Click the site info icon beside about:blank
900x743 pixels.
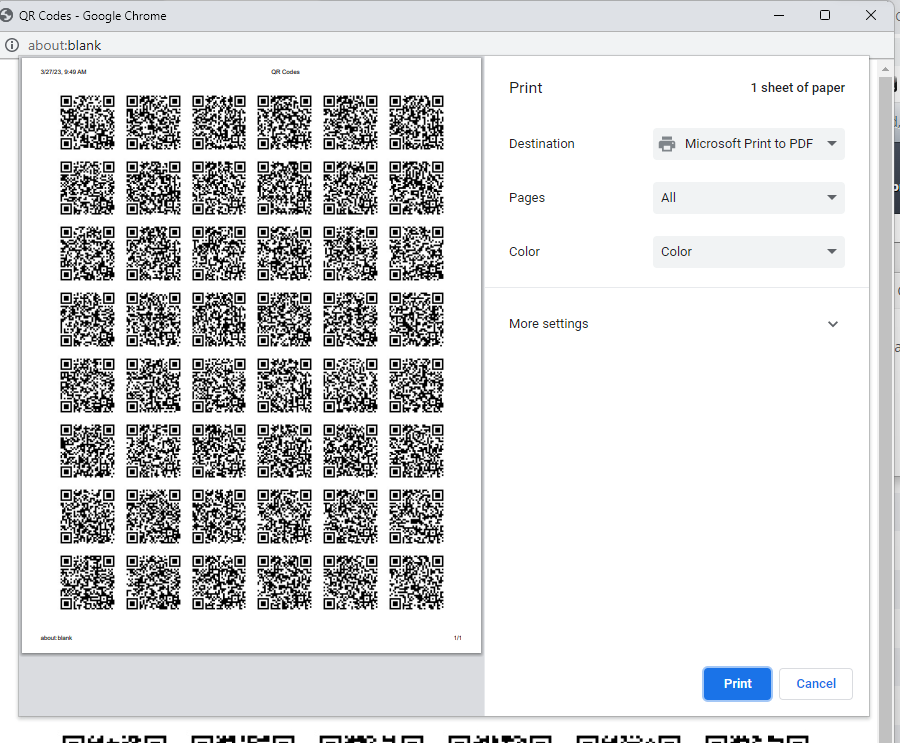(11, 45)
